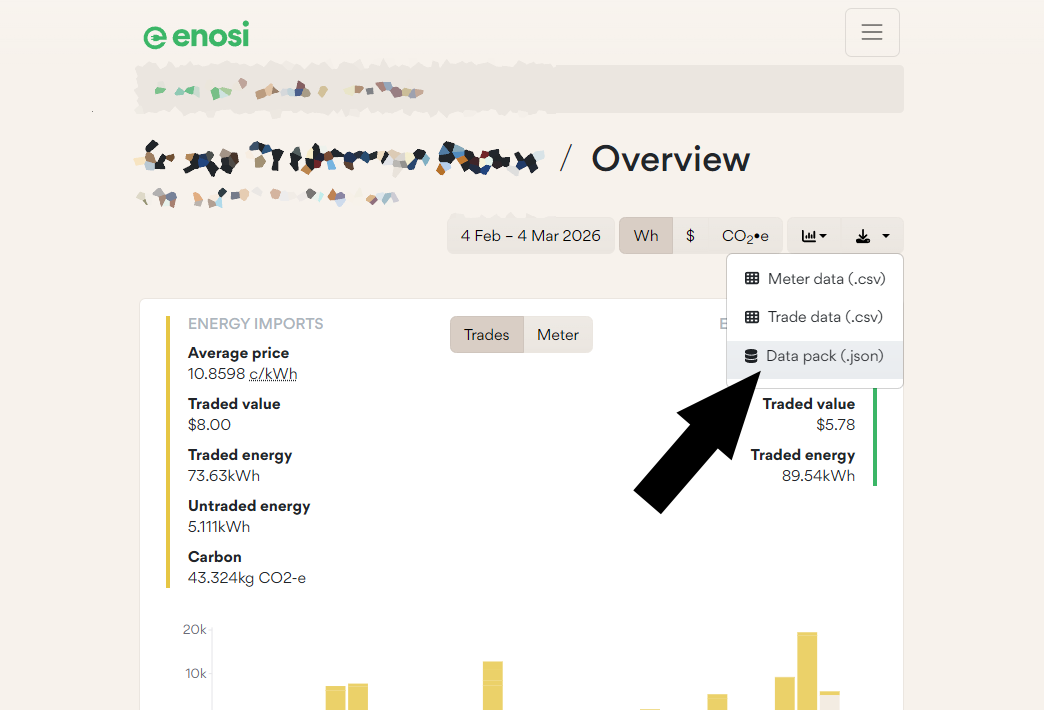Click the blurred breadcrumb link below the logo
Viewport: 1044px width, 710px height.
(290, 91)
